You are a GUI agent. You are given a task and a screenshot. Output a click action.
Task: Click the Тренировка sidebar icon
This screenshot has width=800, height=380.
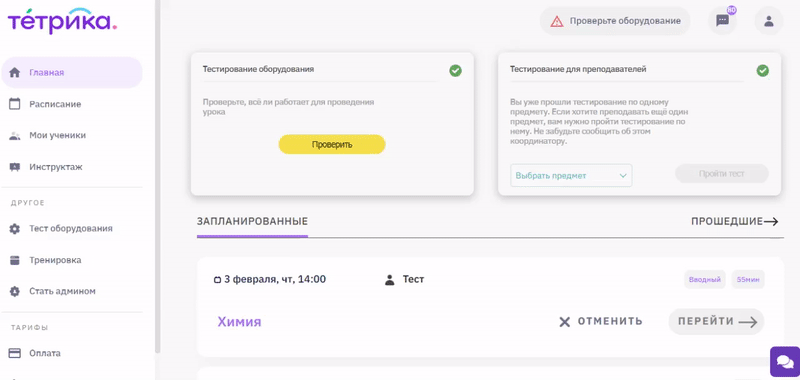click(15, 260)
